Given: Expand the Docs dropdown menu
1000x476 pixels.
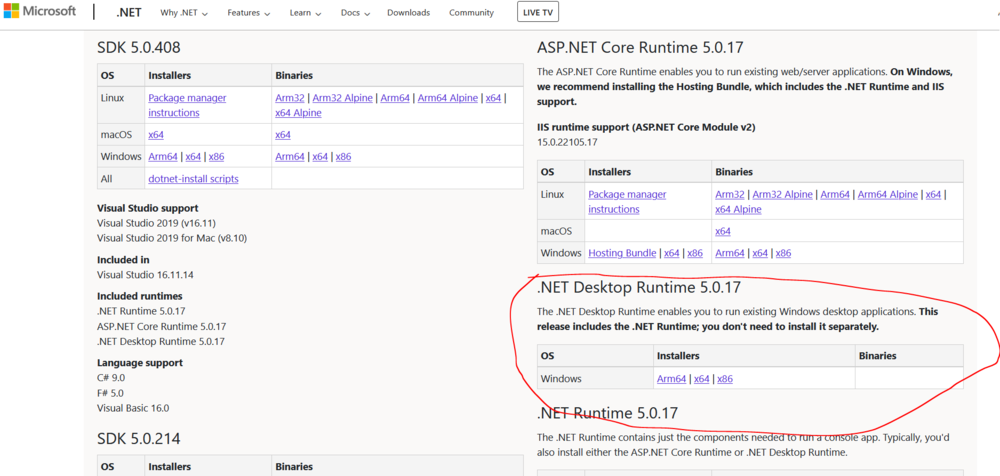Looking at the screenshot, I should (x=354, y=13).
